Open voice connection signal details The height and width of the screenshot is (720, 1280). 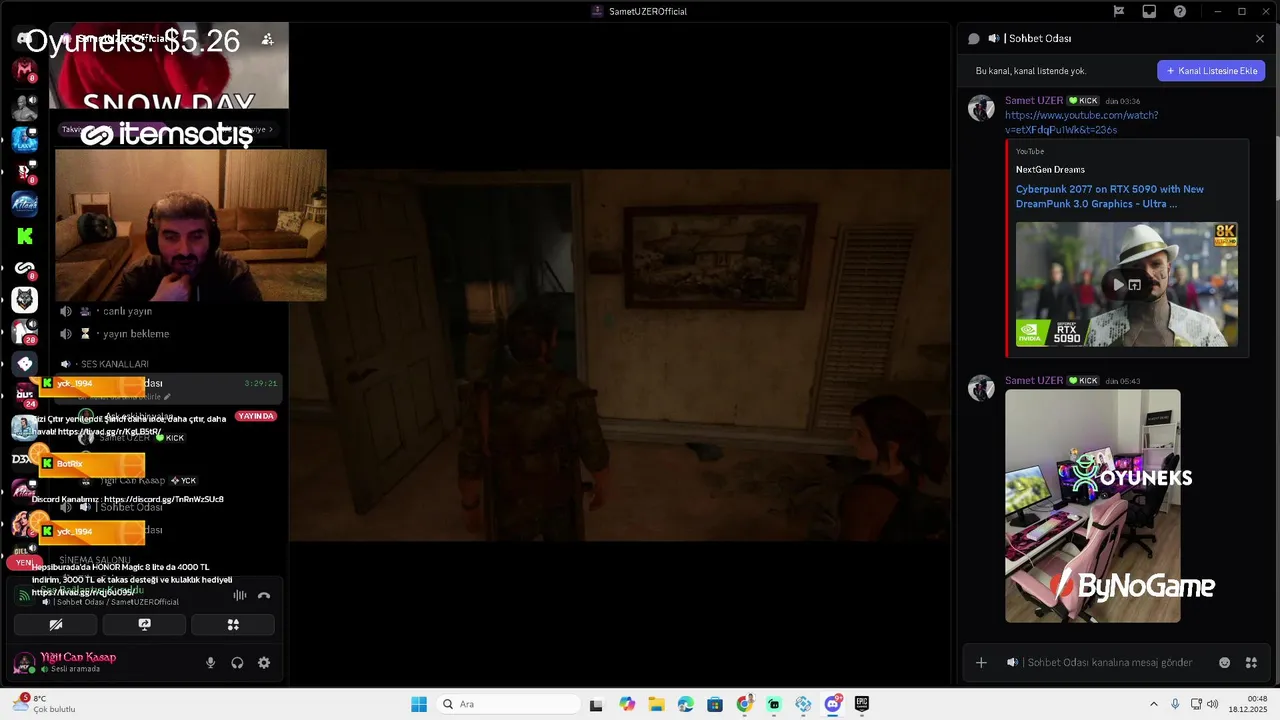click(x=24, y=595)
